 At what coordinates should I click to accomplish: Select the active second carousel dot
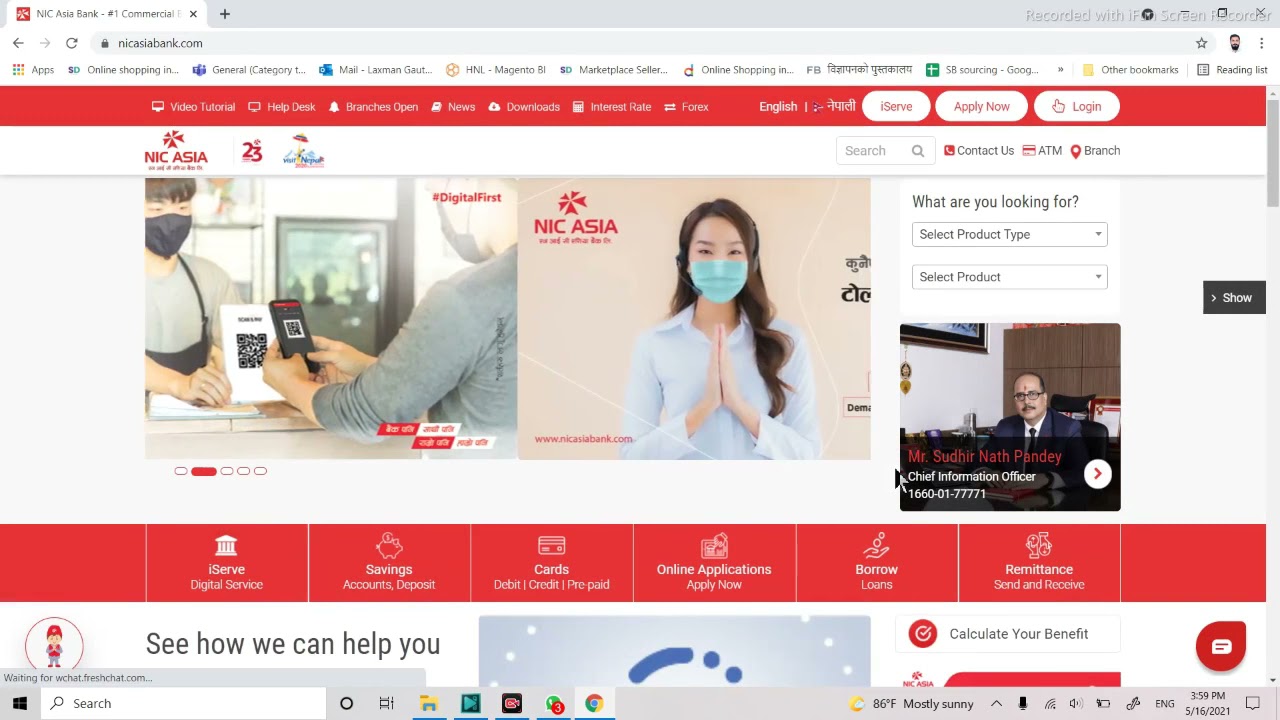coord(204,471)
